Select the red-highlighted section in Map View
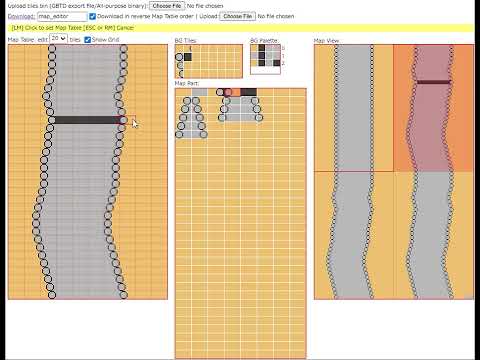The width and height of the screenshot is (480, 360). 433,108
